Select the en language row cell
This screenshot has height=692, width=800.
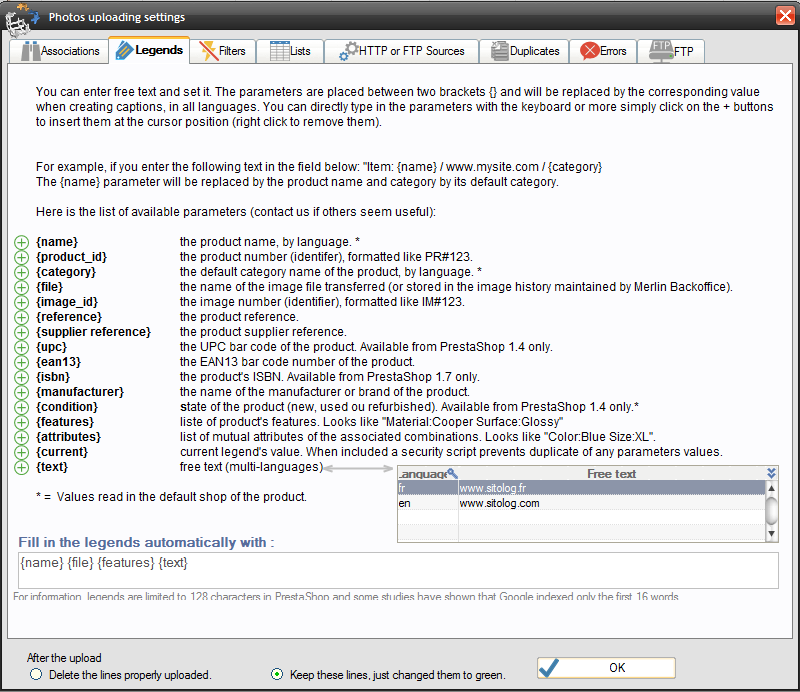click(x=428, y=503)
